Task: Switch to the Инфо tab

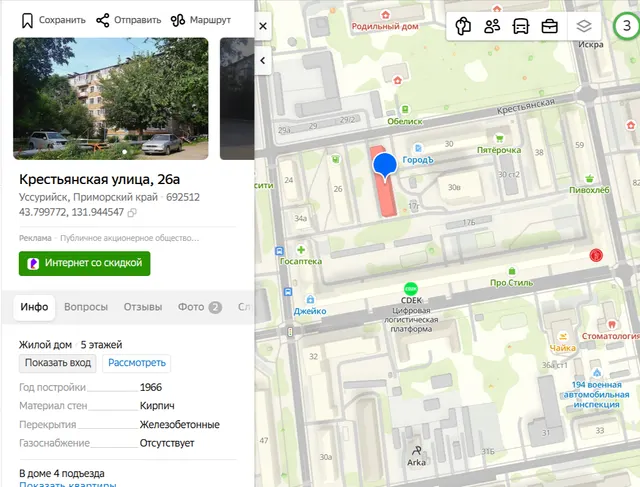Action: click(x=34, y=307)
